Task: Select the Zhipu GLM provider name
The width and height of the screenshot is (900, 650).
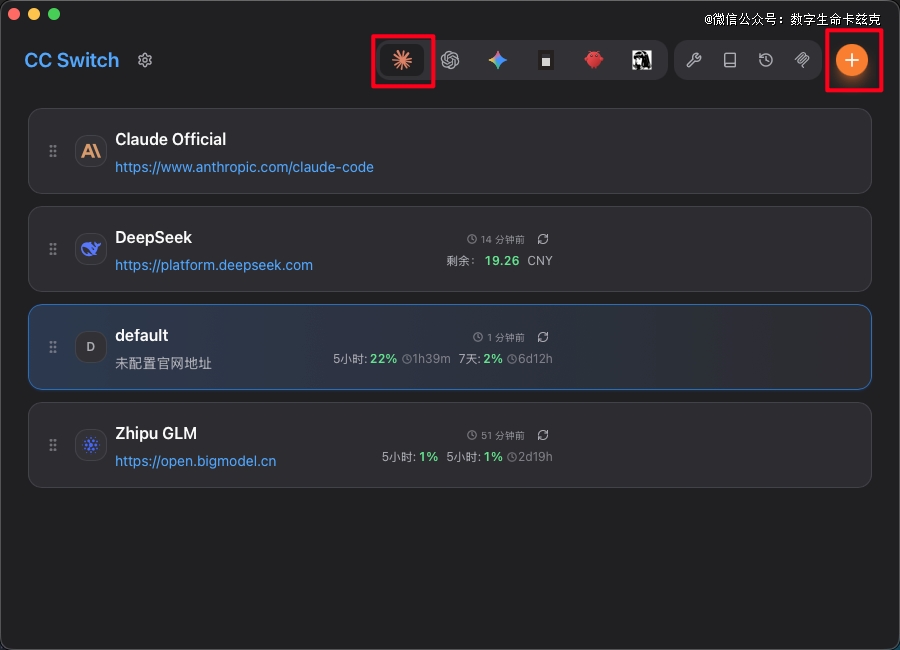Action: tap(156, 433)
